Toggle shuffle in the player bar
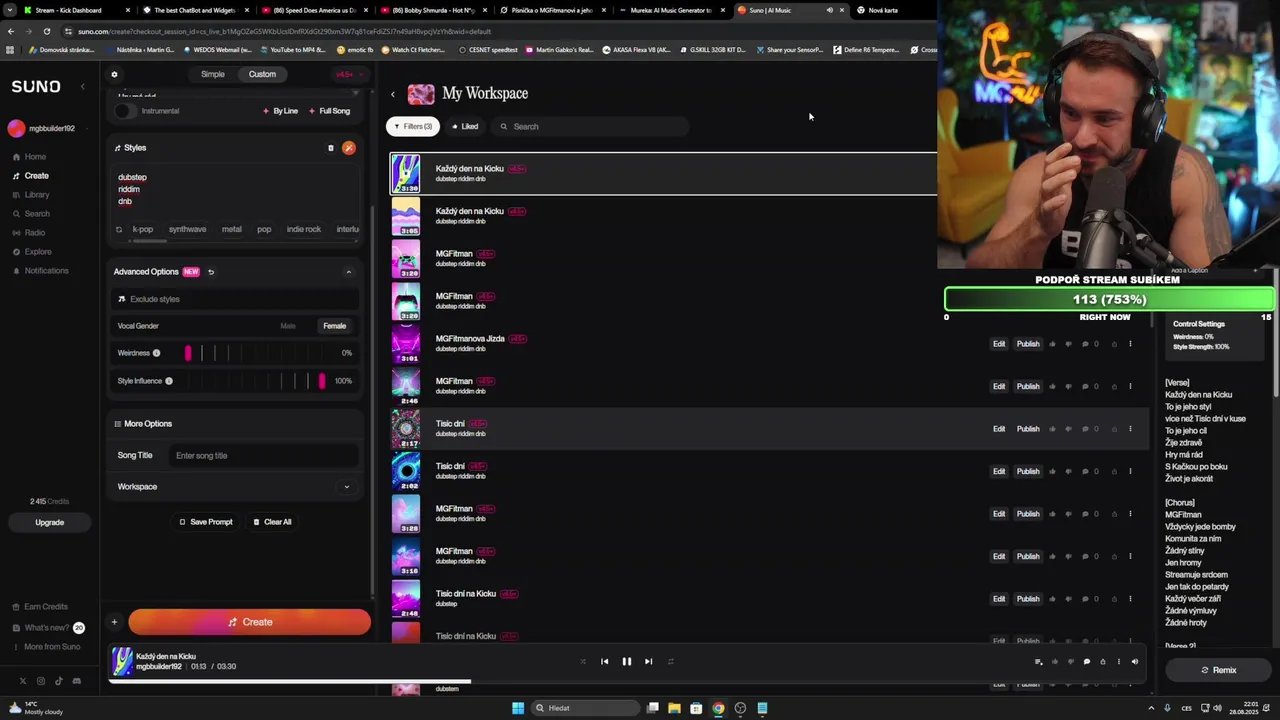 coord(583,661)
